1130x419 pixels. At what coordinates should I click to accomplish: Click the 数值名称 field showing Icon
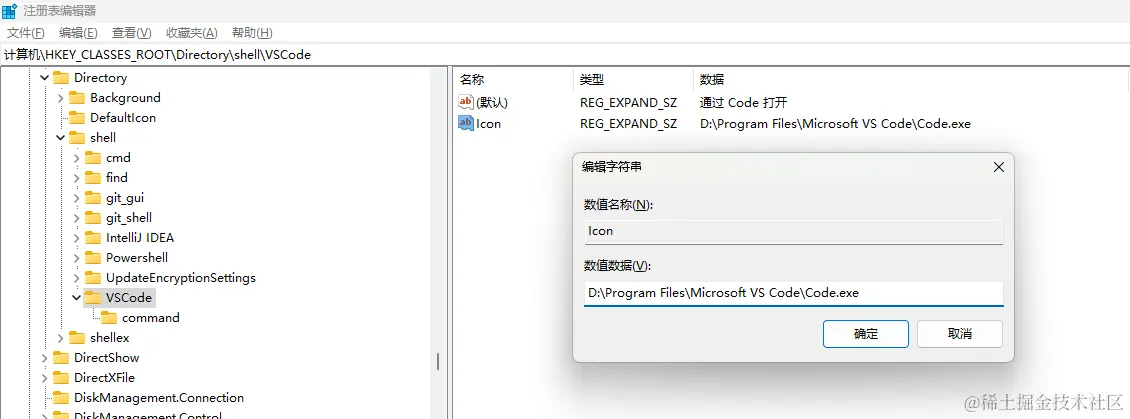pyautogui.click(x=793, y=231)
